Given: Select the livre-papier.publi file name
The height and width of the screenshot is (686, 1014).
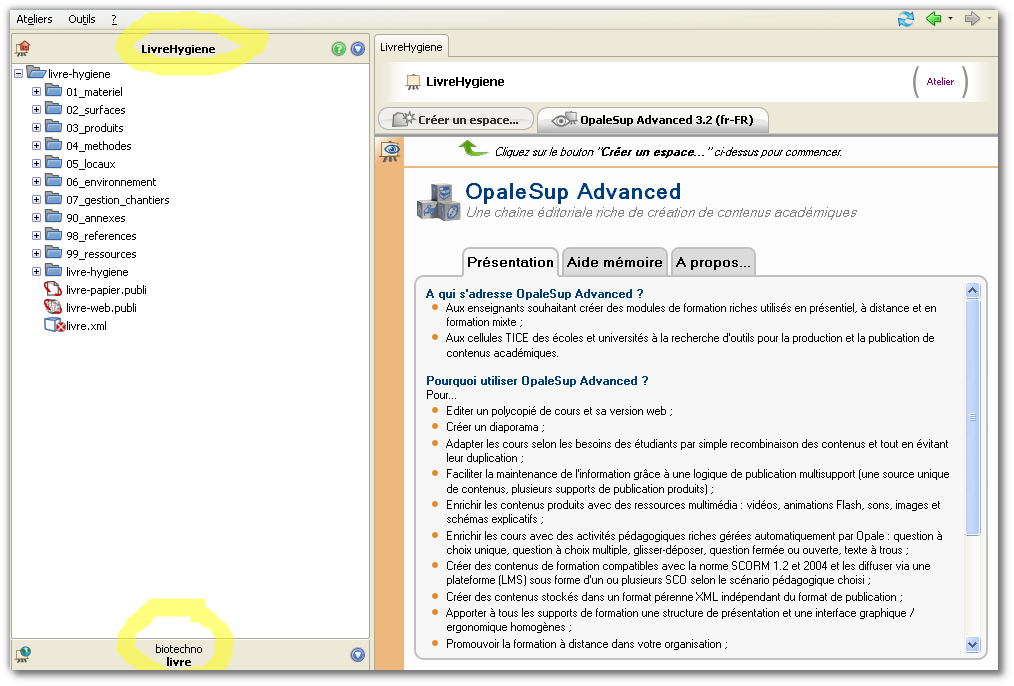Looking at the screenshot, I should click(x=106, y=290).
